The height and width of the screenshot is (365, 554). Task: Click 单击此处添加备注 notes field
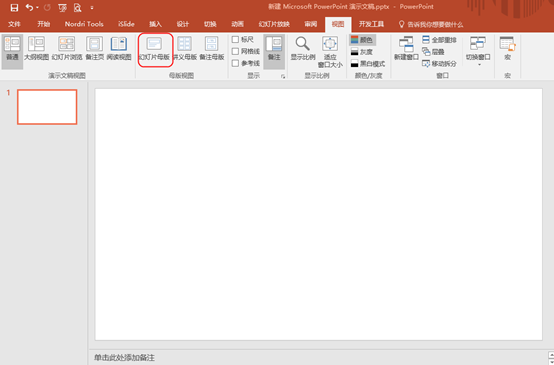(x=124, y=358)
